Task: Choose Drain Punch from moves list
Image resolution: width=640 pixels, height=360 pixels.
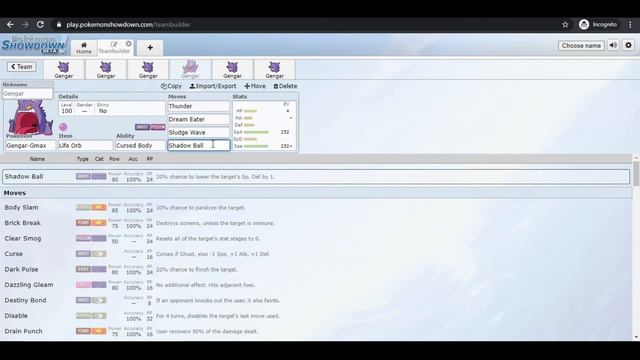Action: click(316, 331)
